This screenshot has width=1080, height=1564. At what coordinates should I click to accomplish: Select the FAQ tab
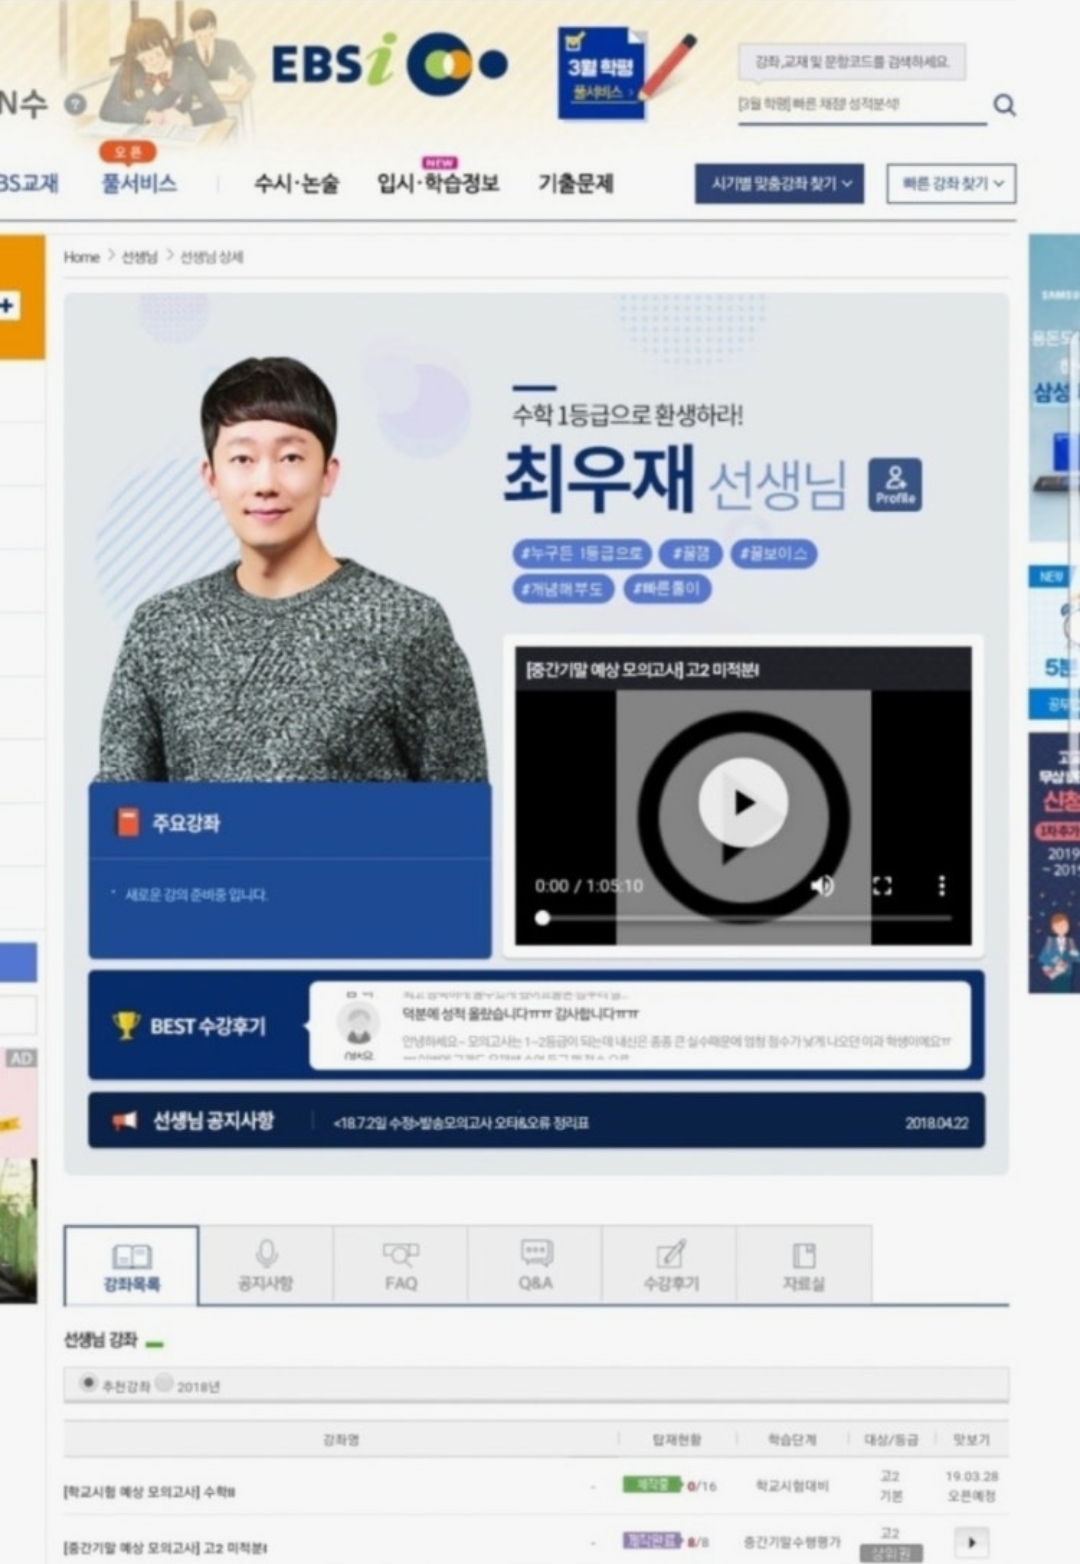point(400,1266)
